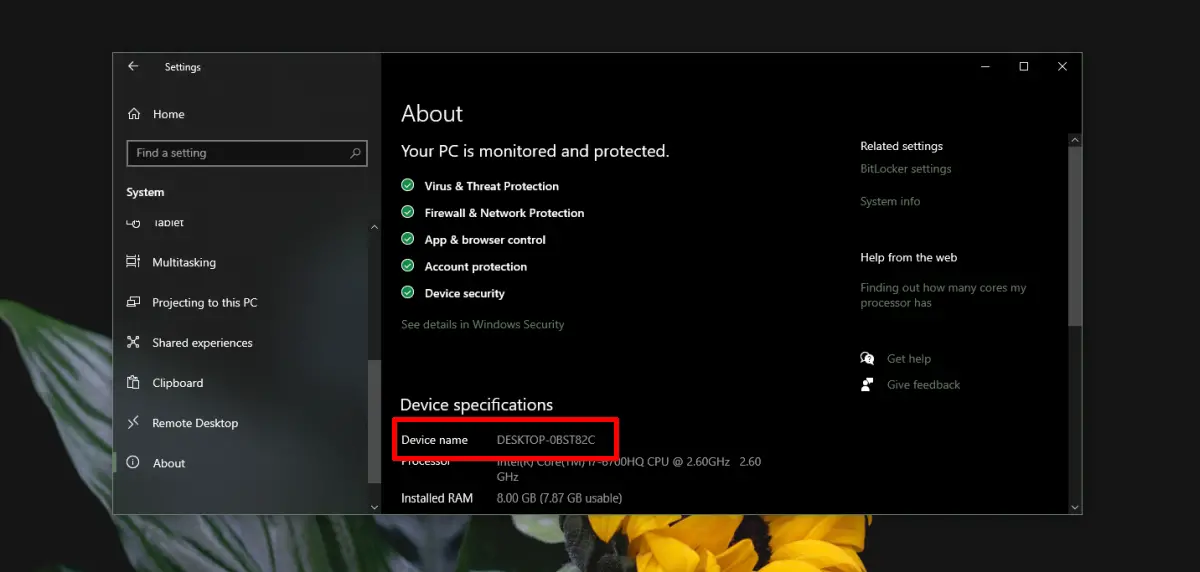Click the Account protection check icon
Image resolution: width=1200 pixels, height=572 pixels.
point(407,266)
